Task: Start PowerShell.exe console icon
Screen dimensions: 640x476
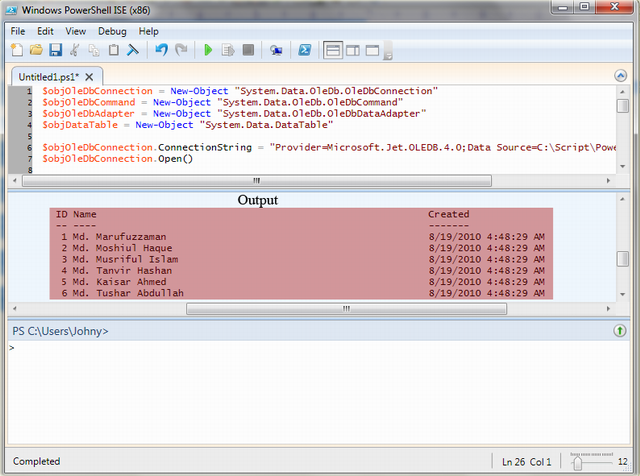Action: click(304, 50)
